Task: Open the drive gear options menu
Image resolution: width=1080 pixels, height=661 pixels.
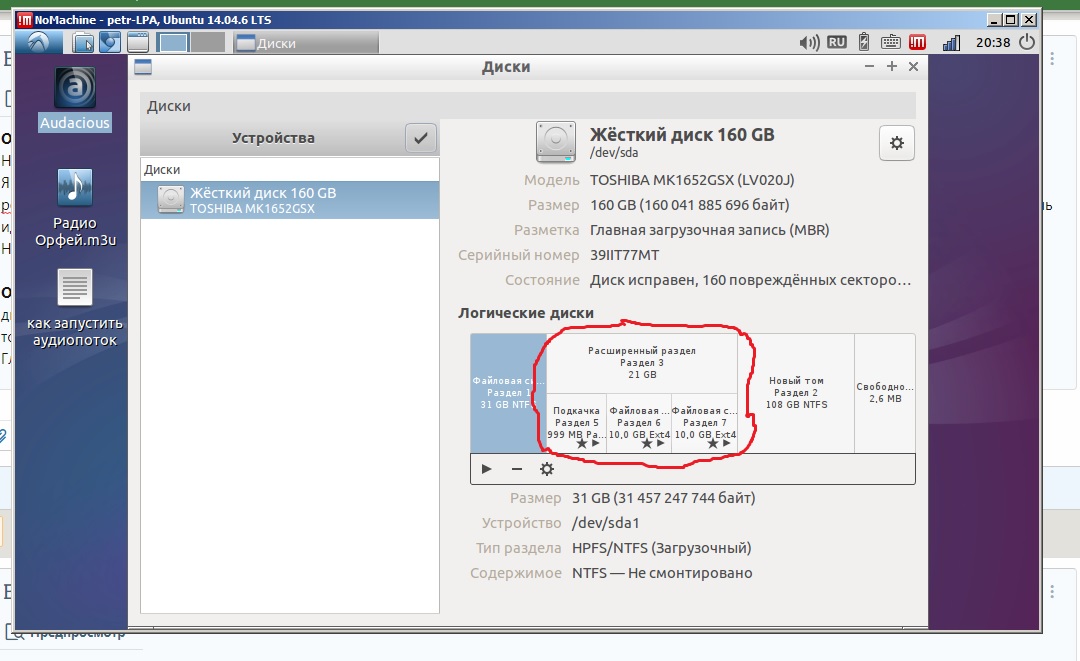Action: pyautogui.click(x=897, y=143)
